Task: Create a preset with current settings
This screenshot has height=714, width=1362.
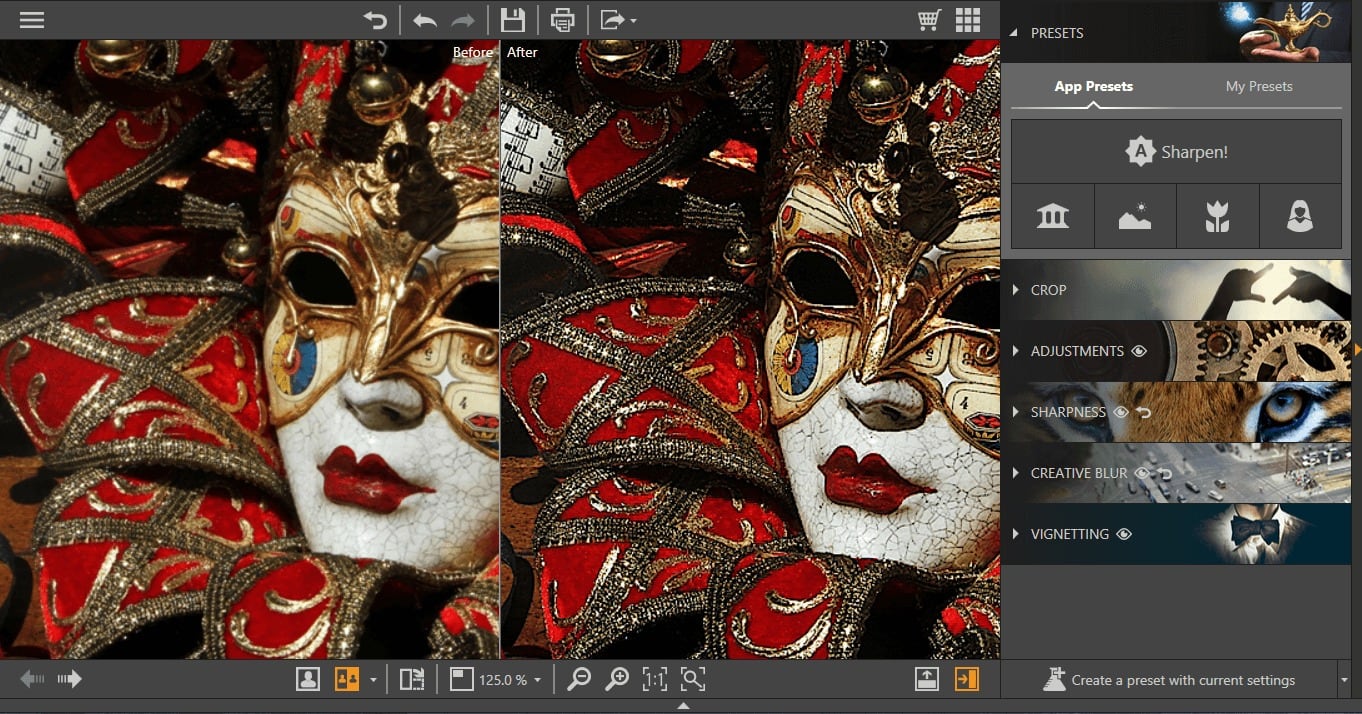Action: point(1169,680)
